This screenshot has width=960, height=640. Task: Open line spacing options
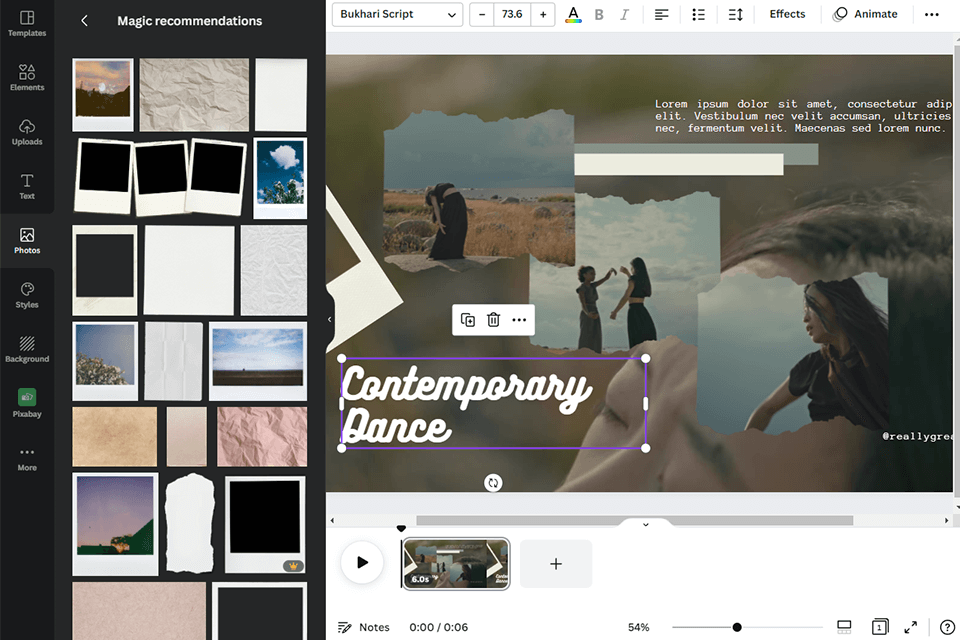tap(736, 14)
